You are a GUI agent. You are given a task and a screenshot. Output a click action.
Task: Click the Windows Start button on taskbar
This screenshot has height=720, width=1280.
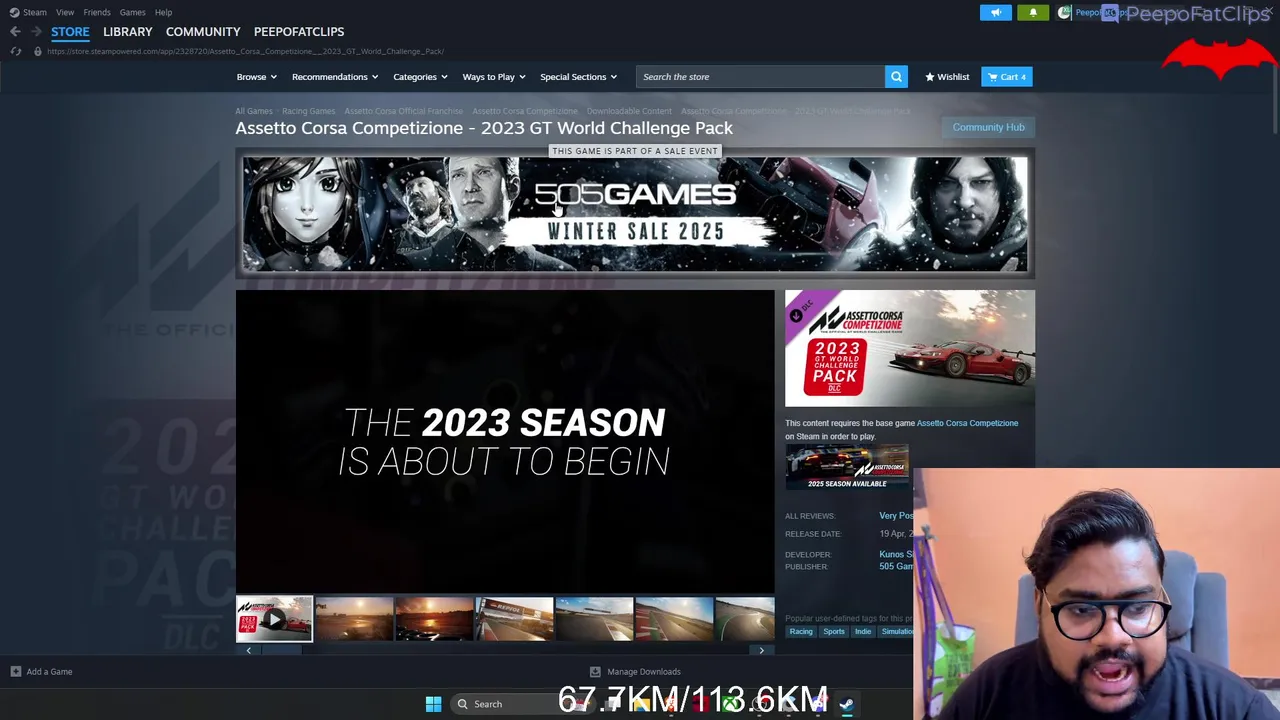tap(433, 704)
